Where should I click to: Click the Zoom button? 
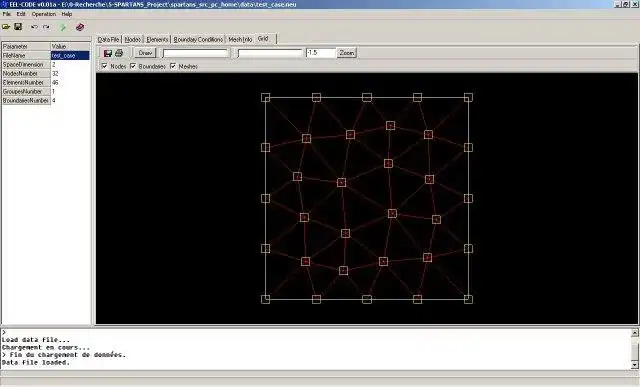[347, 53]
